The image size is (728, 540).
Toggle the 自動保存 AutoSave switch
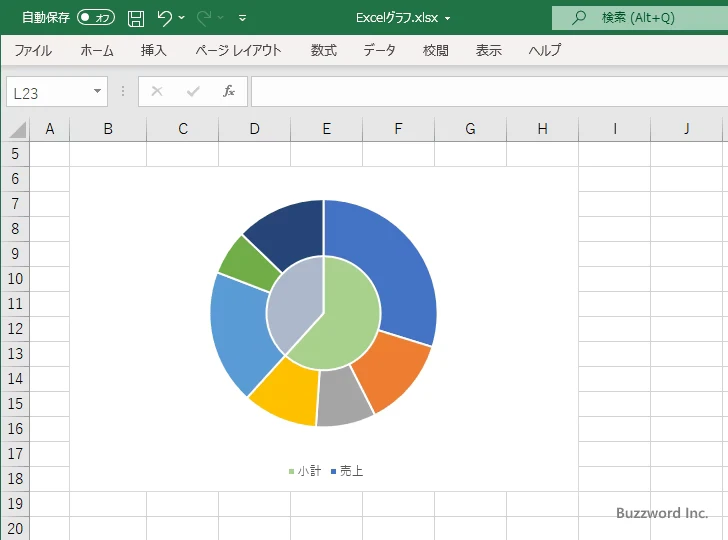96,18
